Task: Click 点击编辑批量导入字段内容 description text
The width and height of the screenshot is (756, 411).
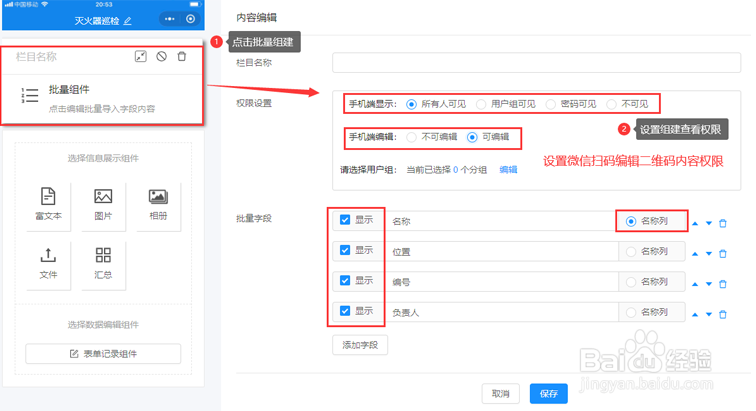Action: click(x=102, y=109)
